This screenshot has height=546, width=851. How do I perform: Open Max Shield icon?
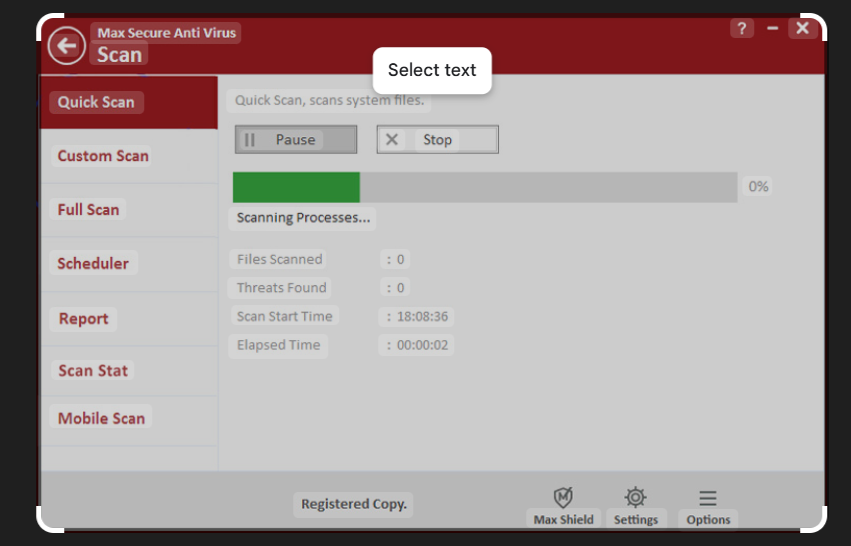click(x=563, y=497)
